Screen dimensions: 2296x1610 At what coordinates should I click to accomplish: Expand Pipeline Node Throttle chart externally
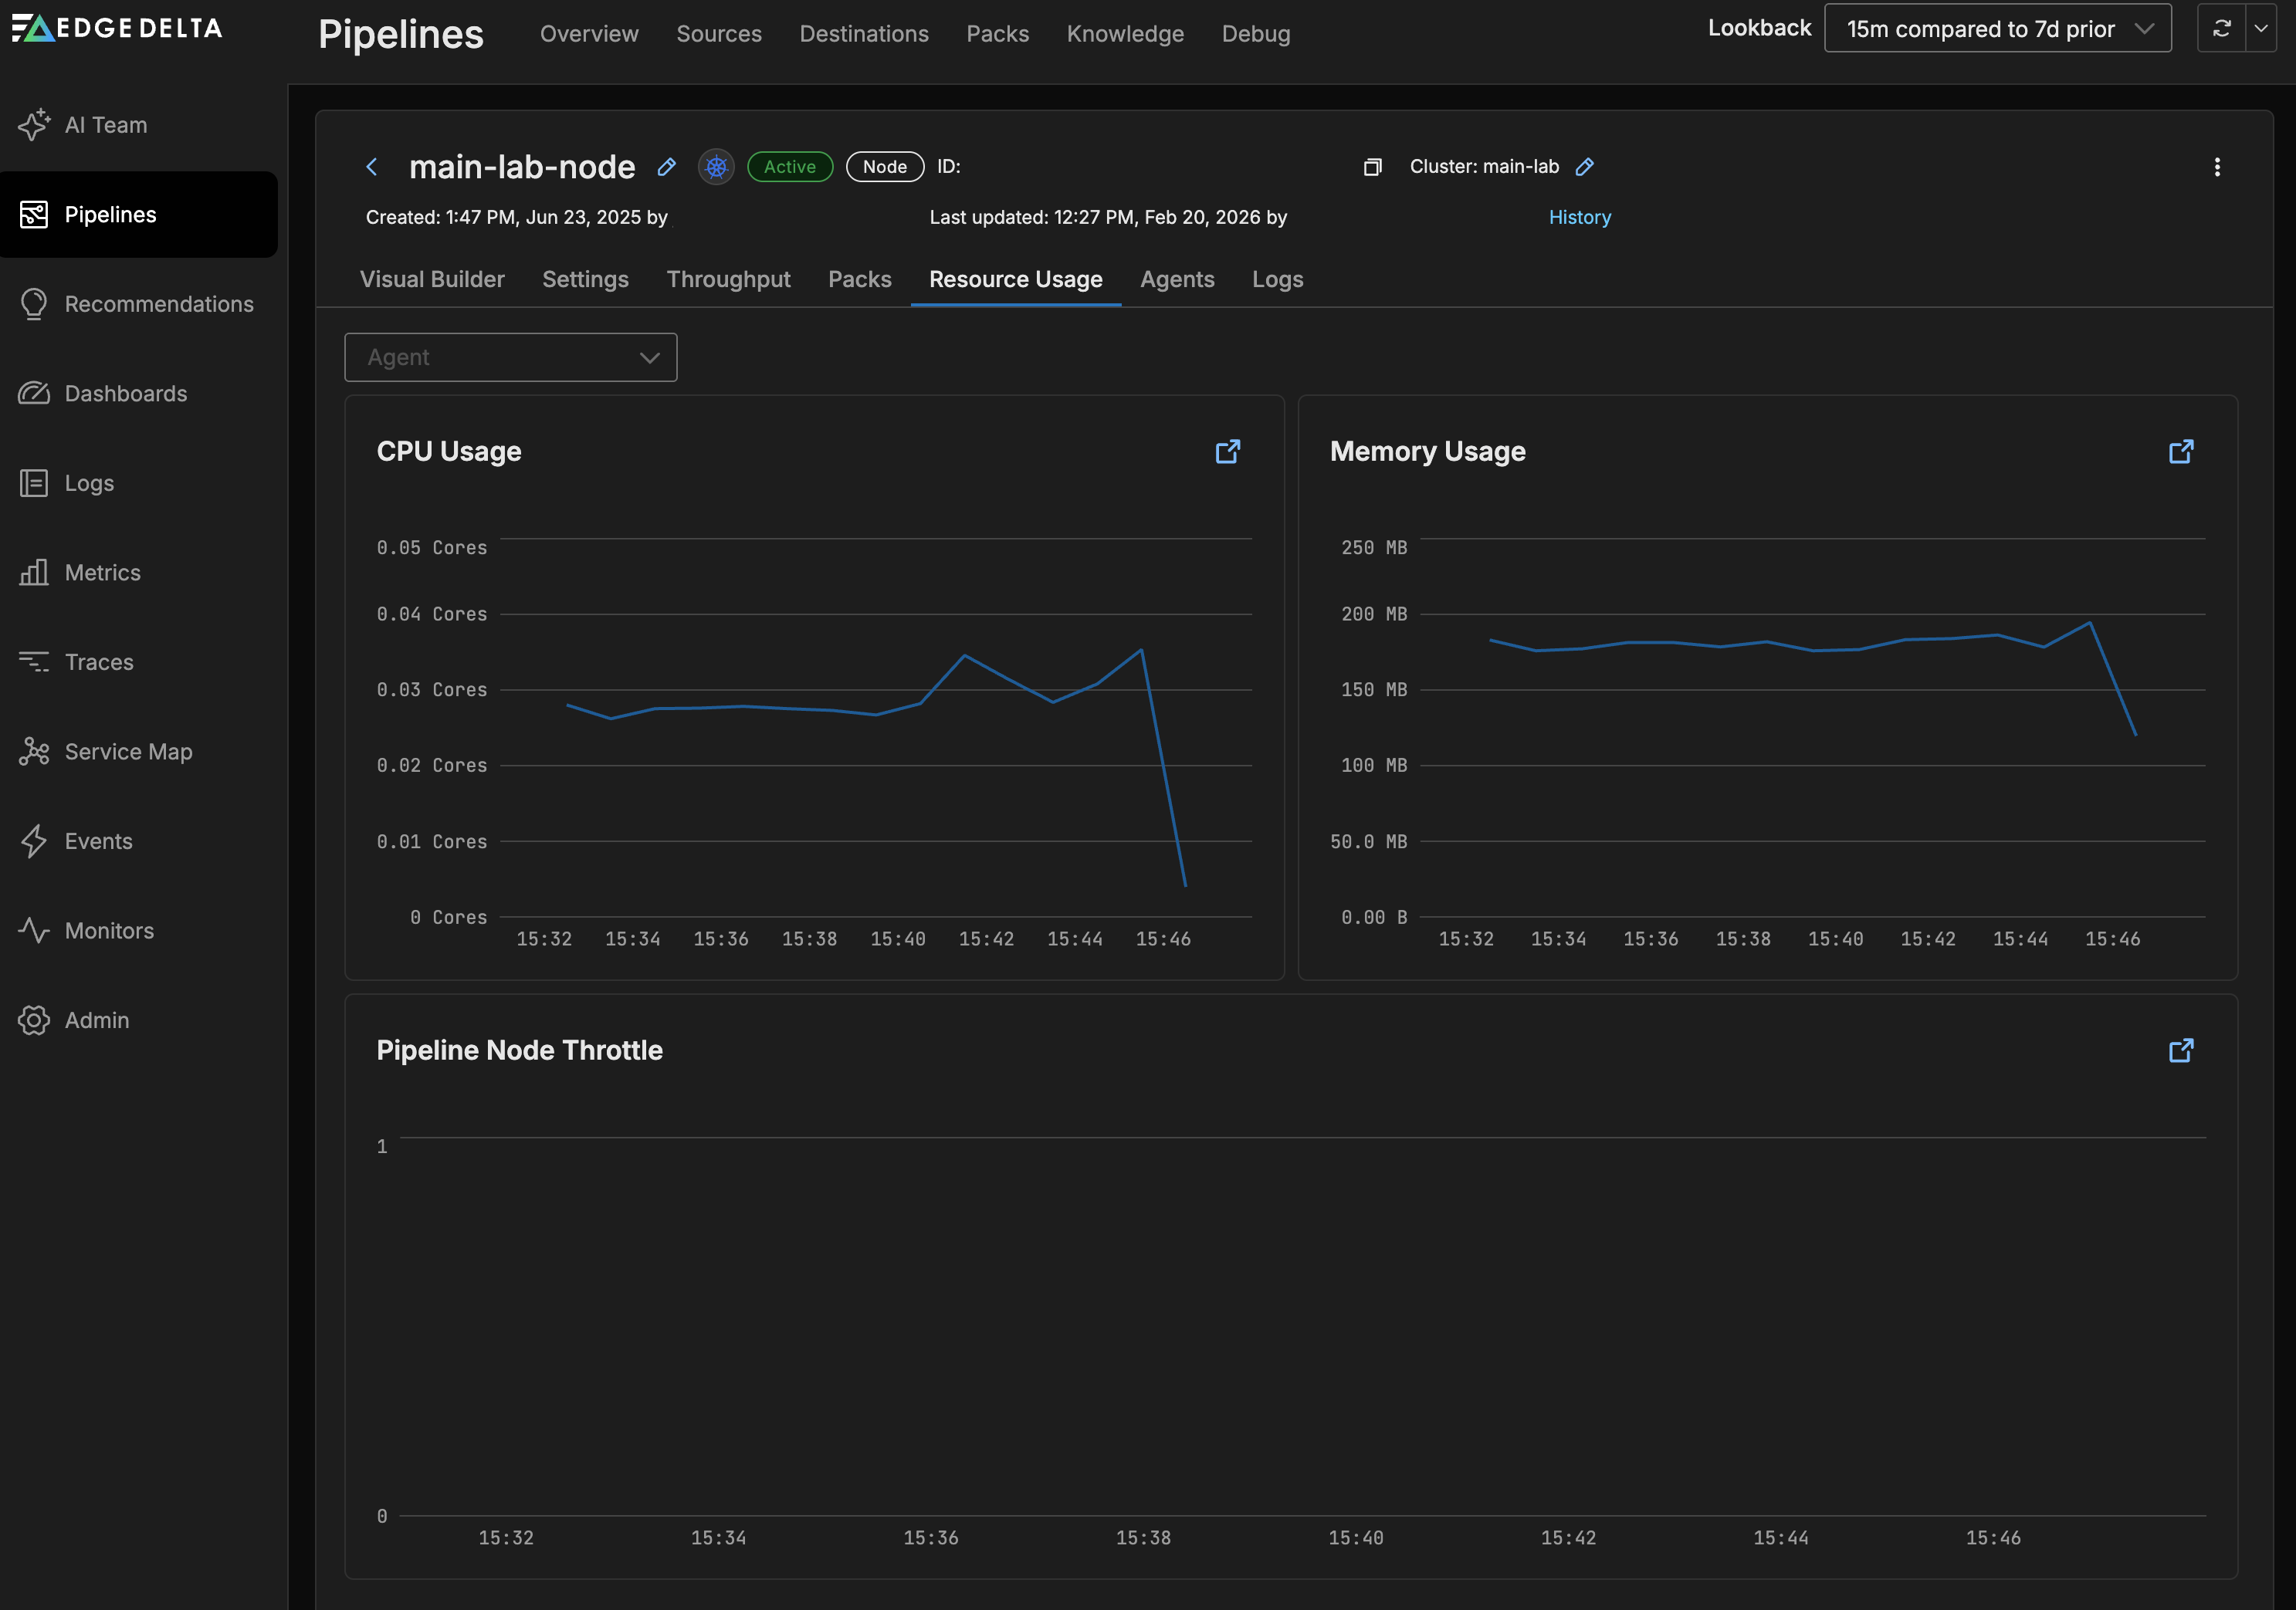[2180, 1050]
